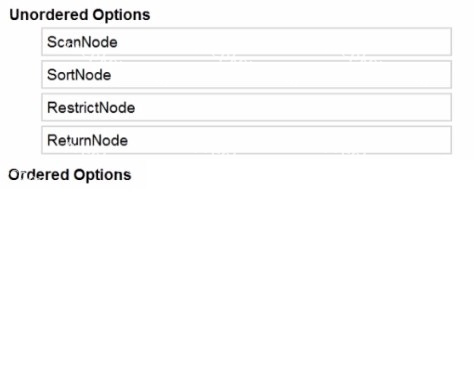Screen dimensions: 474x386
Task: Click the SortNode text label
Action: tap(79, 75)
